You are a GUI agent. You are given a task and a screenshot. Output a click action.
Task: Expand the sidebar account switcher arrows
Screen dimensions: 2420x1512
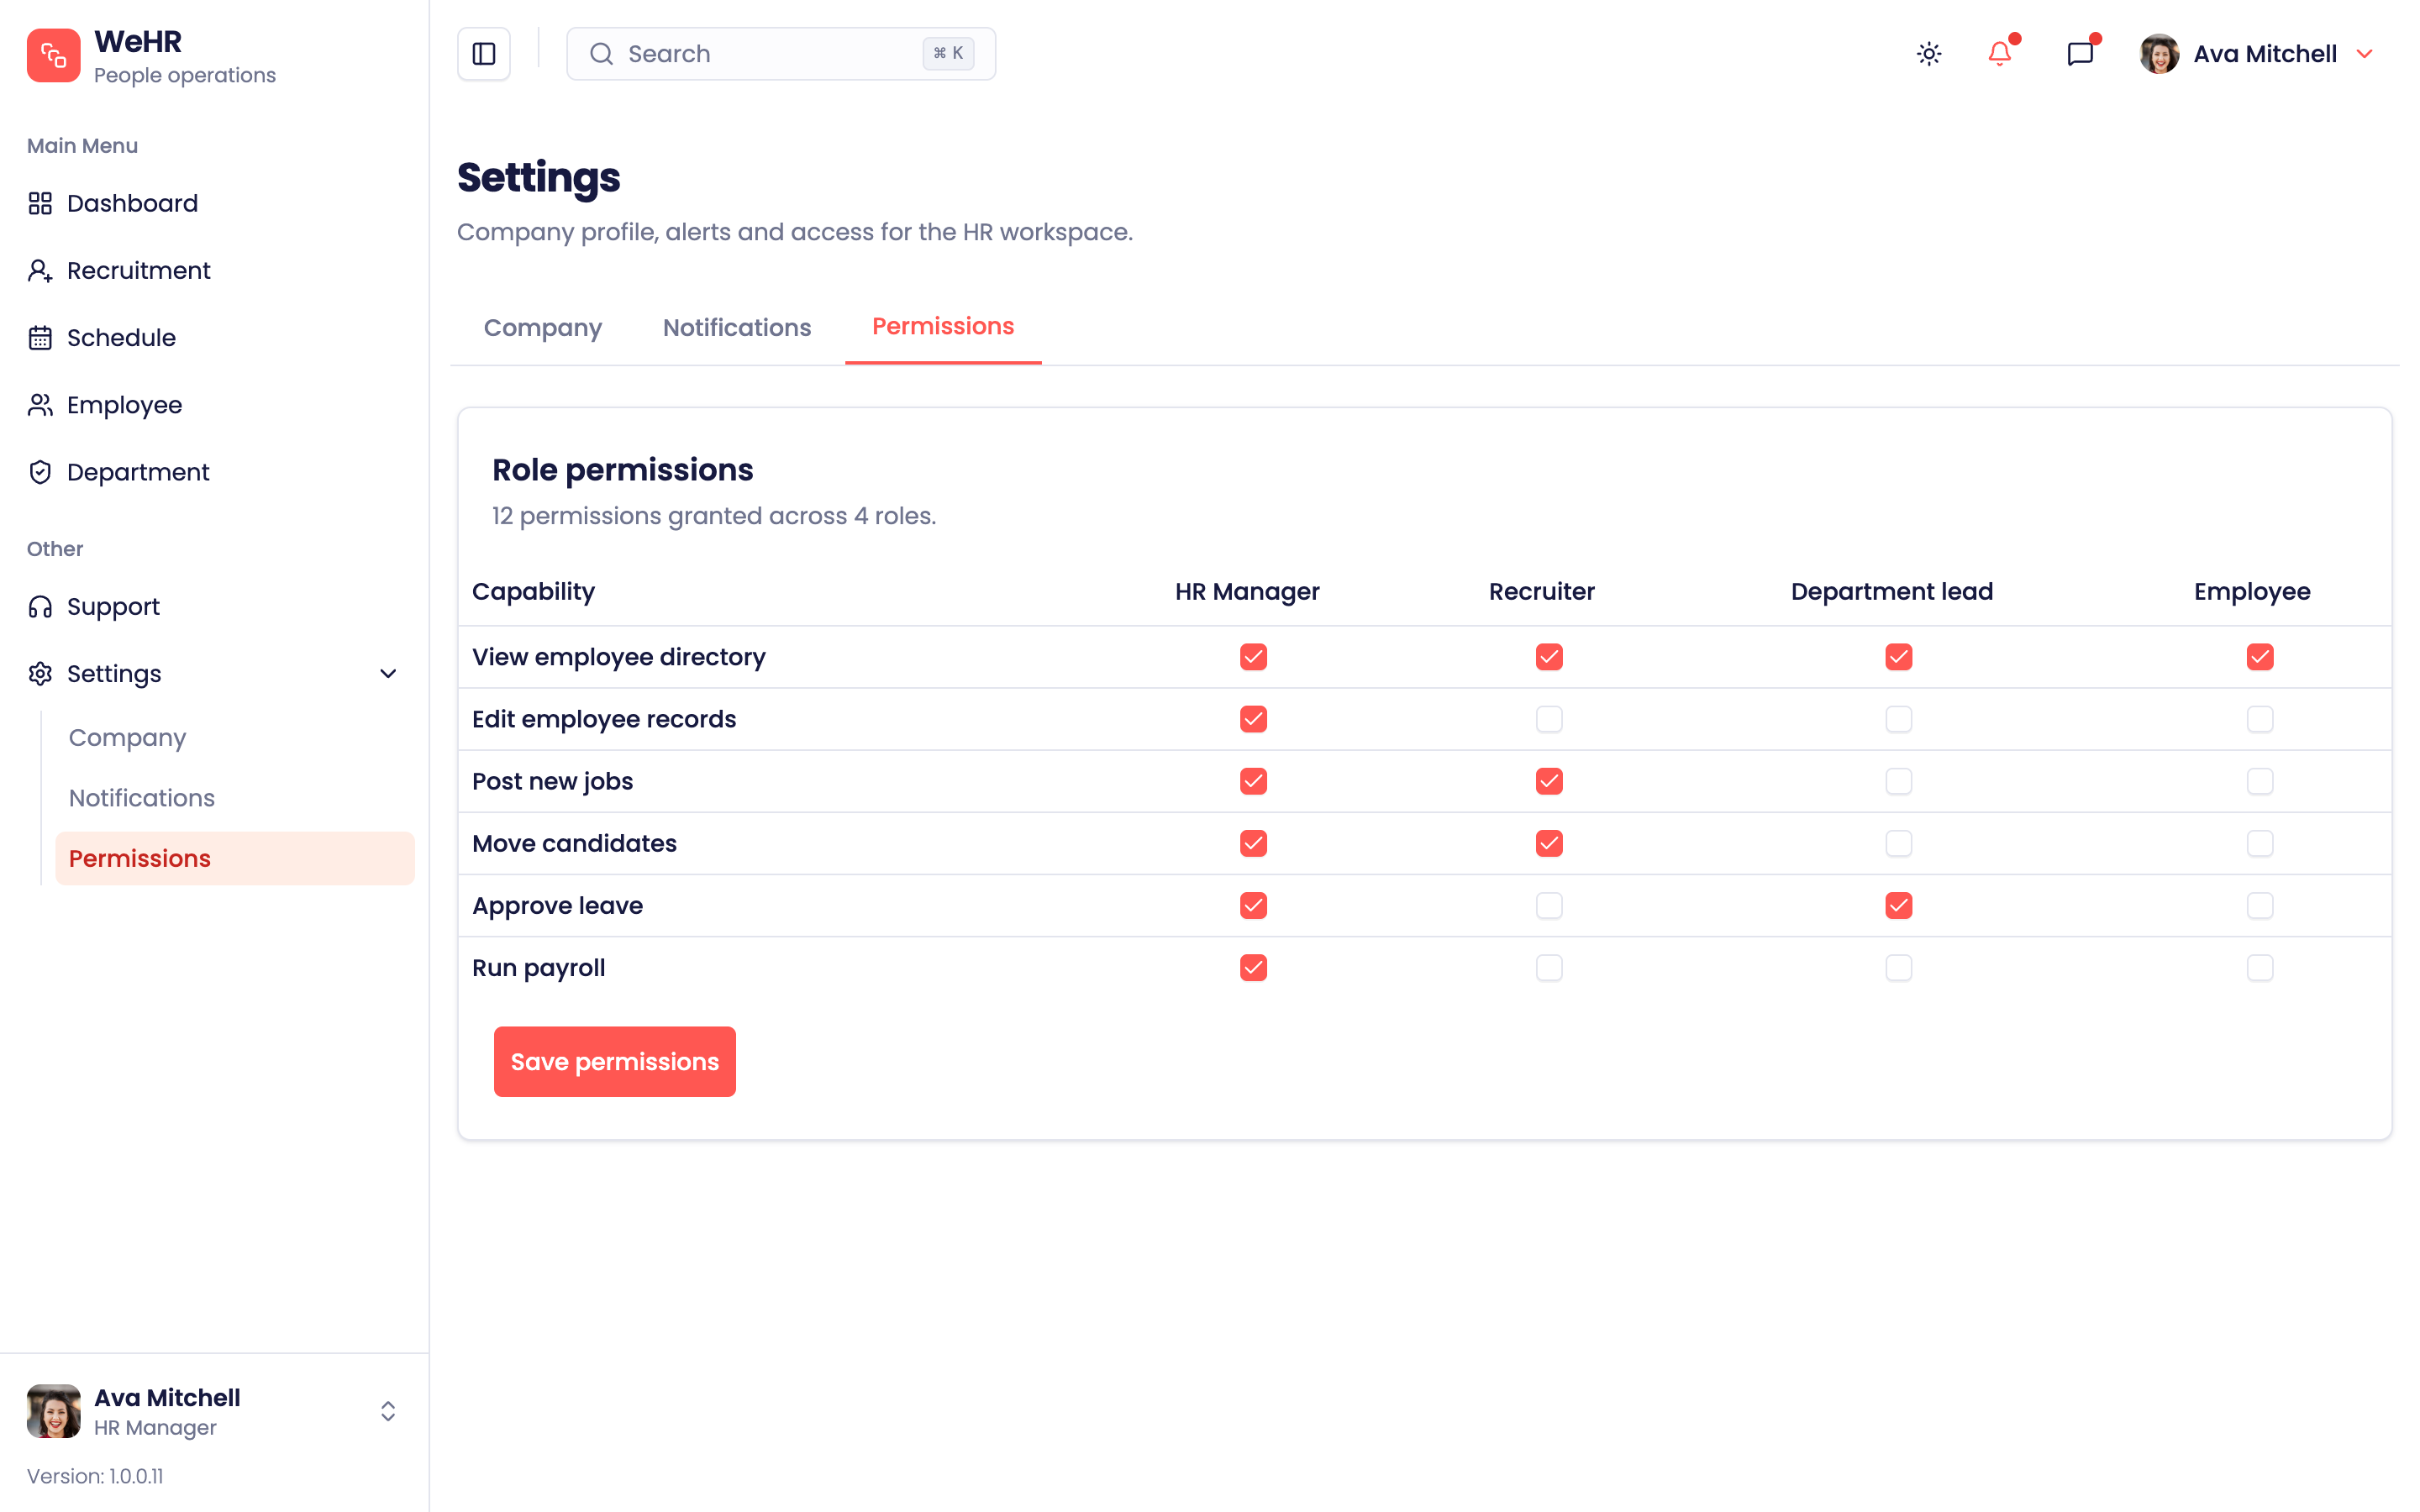coord(388,1411)
